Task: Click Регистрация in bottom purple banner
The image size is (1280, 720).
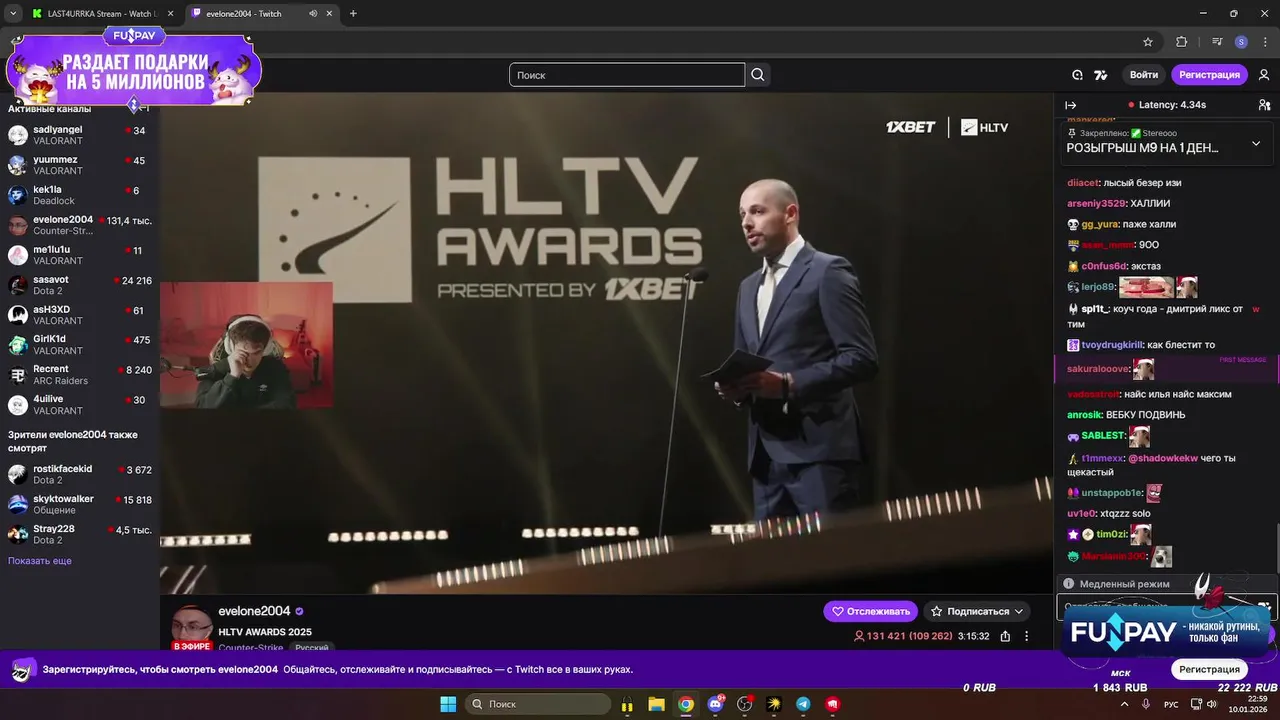Action: point(1209,669)
